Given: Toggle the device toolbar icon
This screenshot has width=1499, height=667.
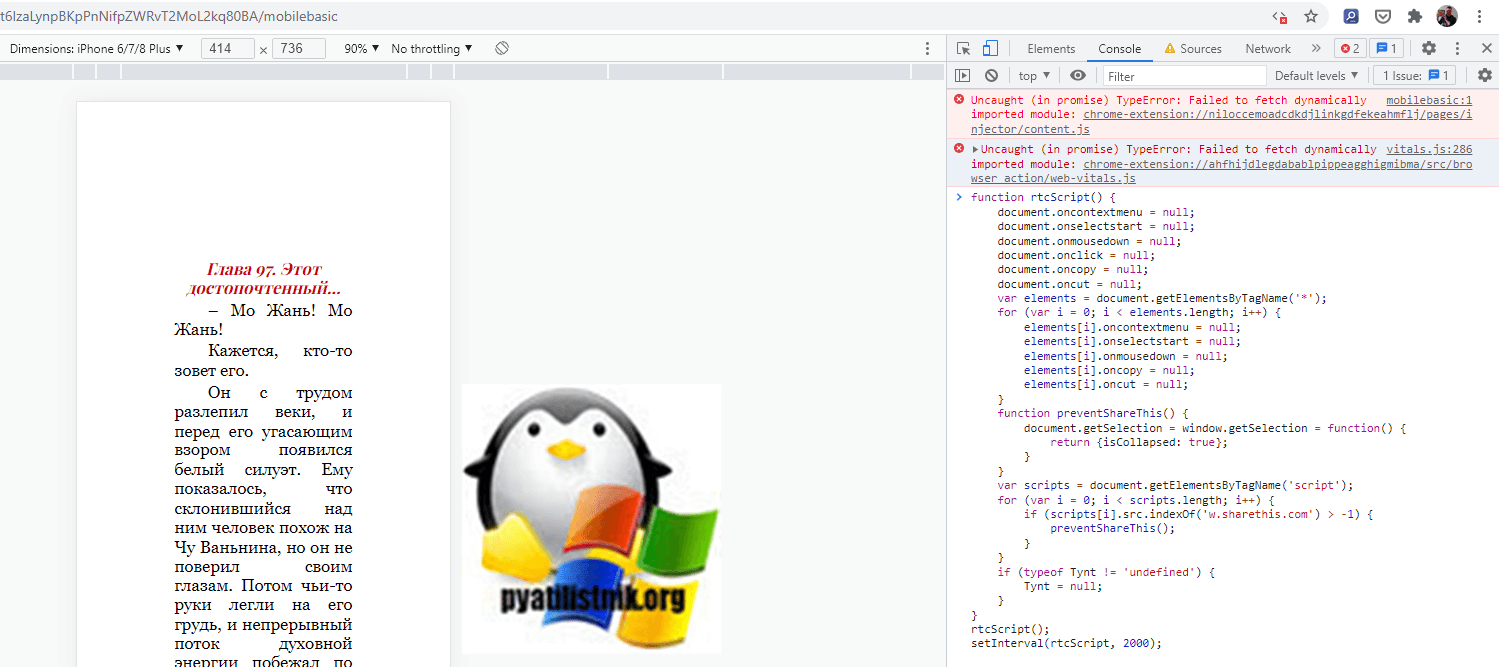Looking at the screenshot, I should tap(989, 48).
